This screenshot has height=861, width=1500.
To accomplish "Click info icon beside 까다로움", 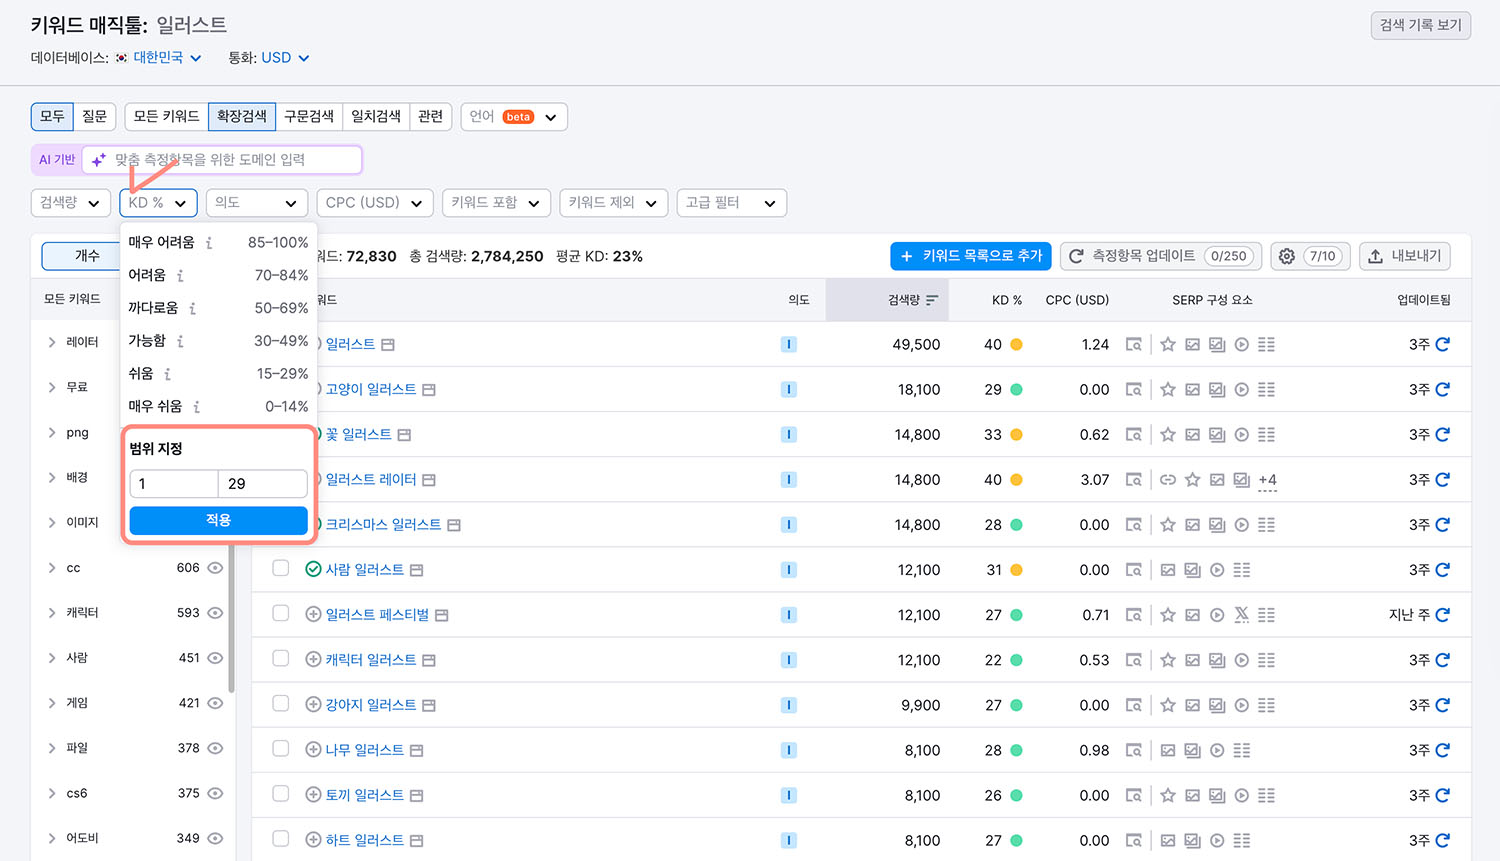I will click(192, 308).
